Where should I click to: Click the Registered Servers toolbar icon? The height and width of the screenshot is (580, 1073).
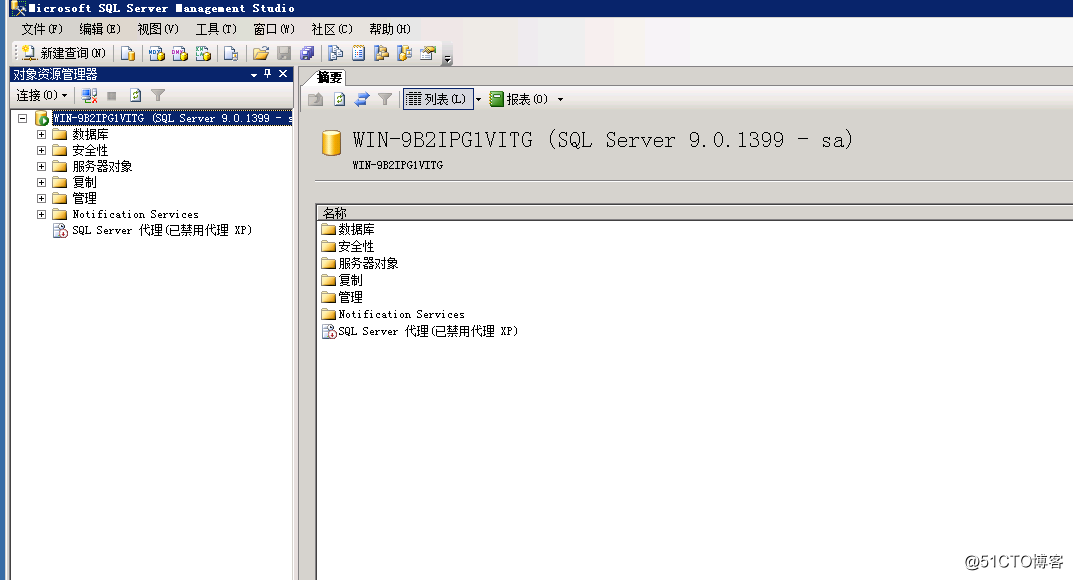click(335, 53)
